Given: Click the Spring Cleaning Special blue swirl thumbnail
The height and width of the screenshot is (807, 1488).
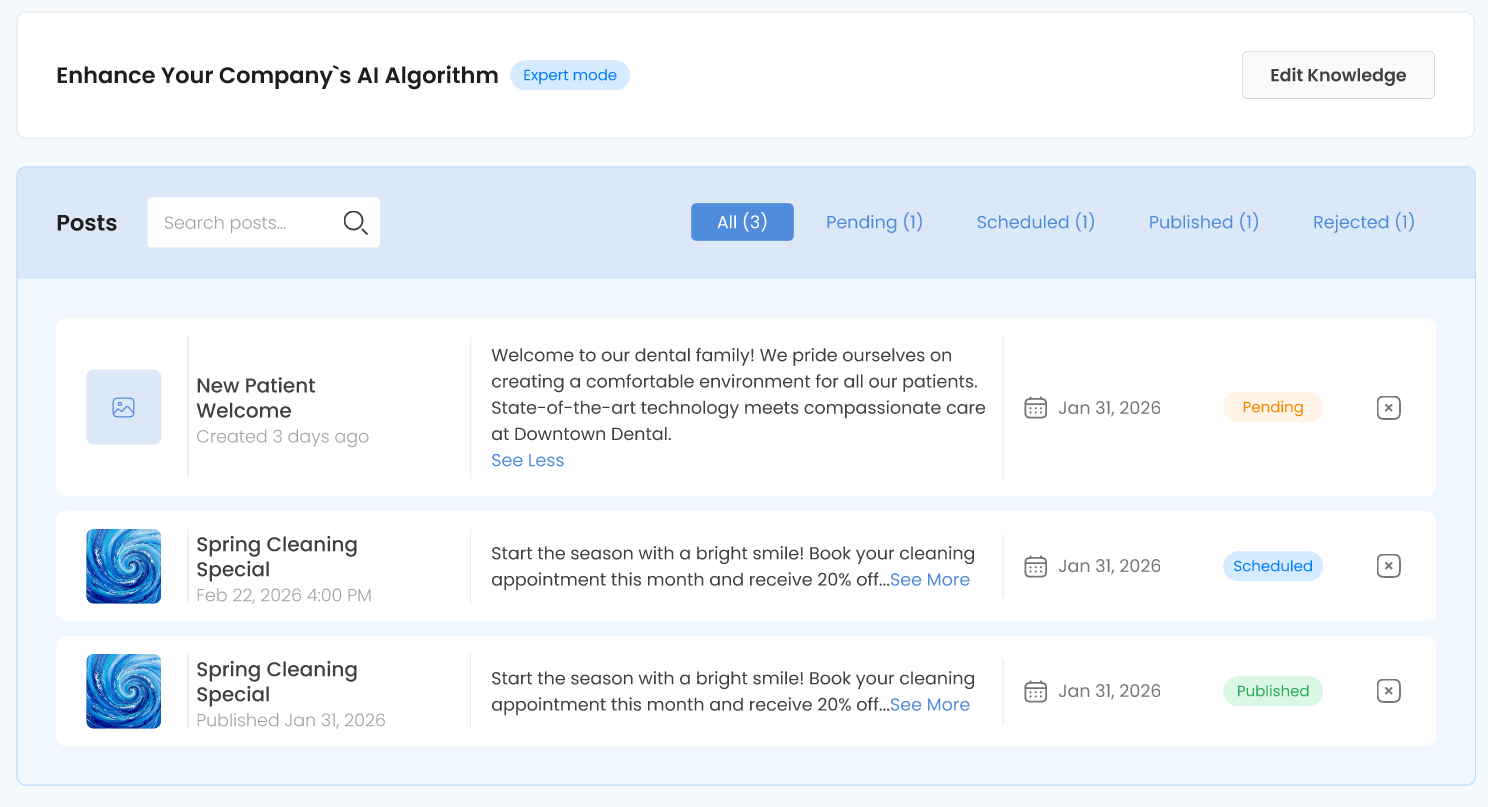Looking at the screenshot, I should pos(123,565).
